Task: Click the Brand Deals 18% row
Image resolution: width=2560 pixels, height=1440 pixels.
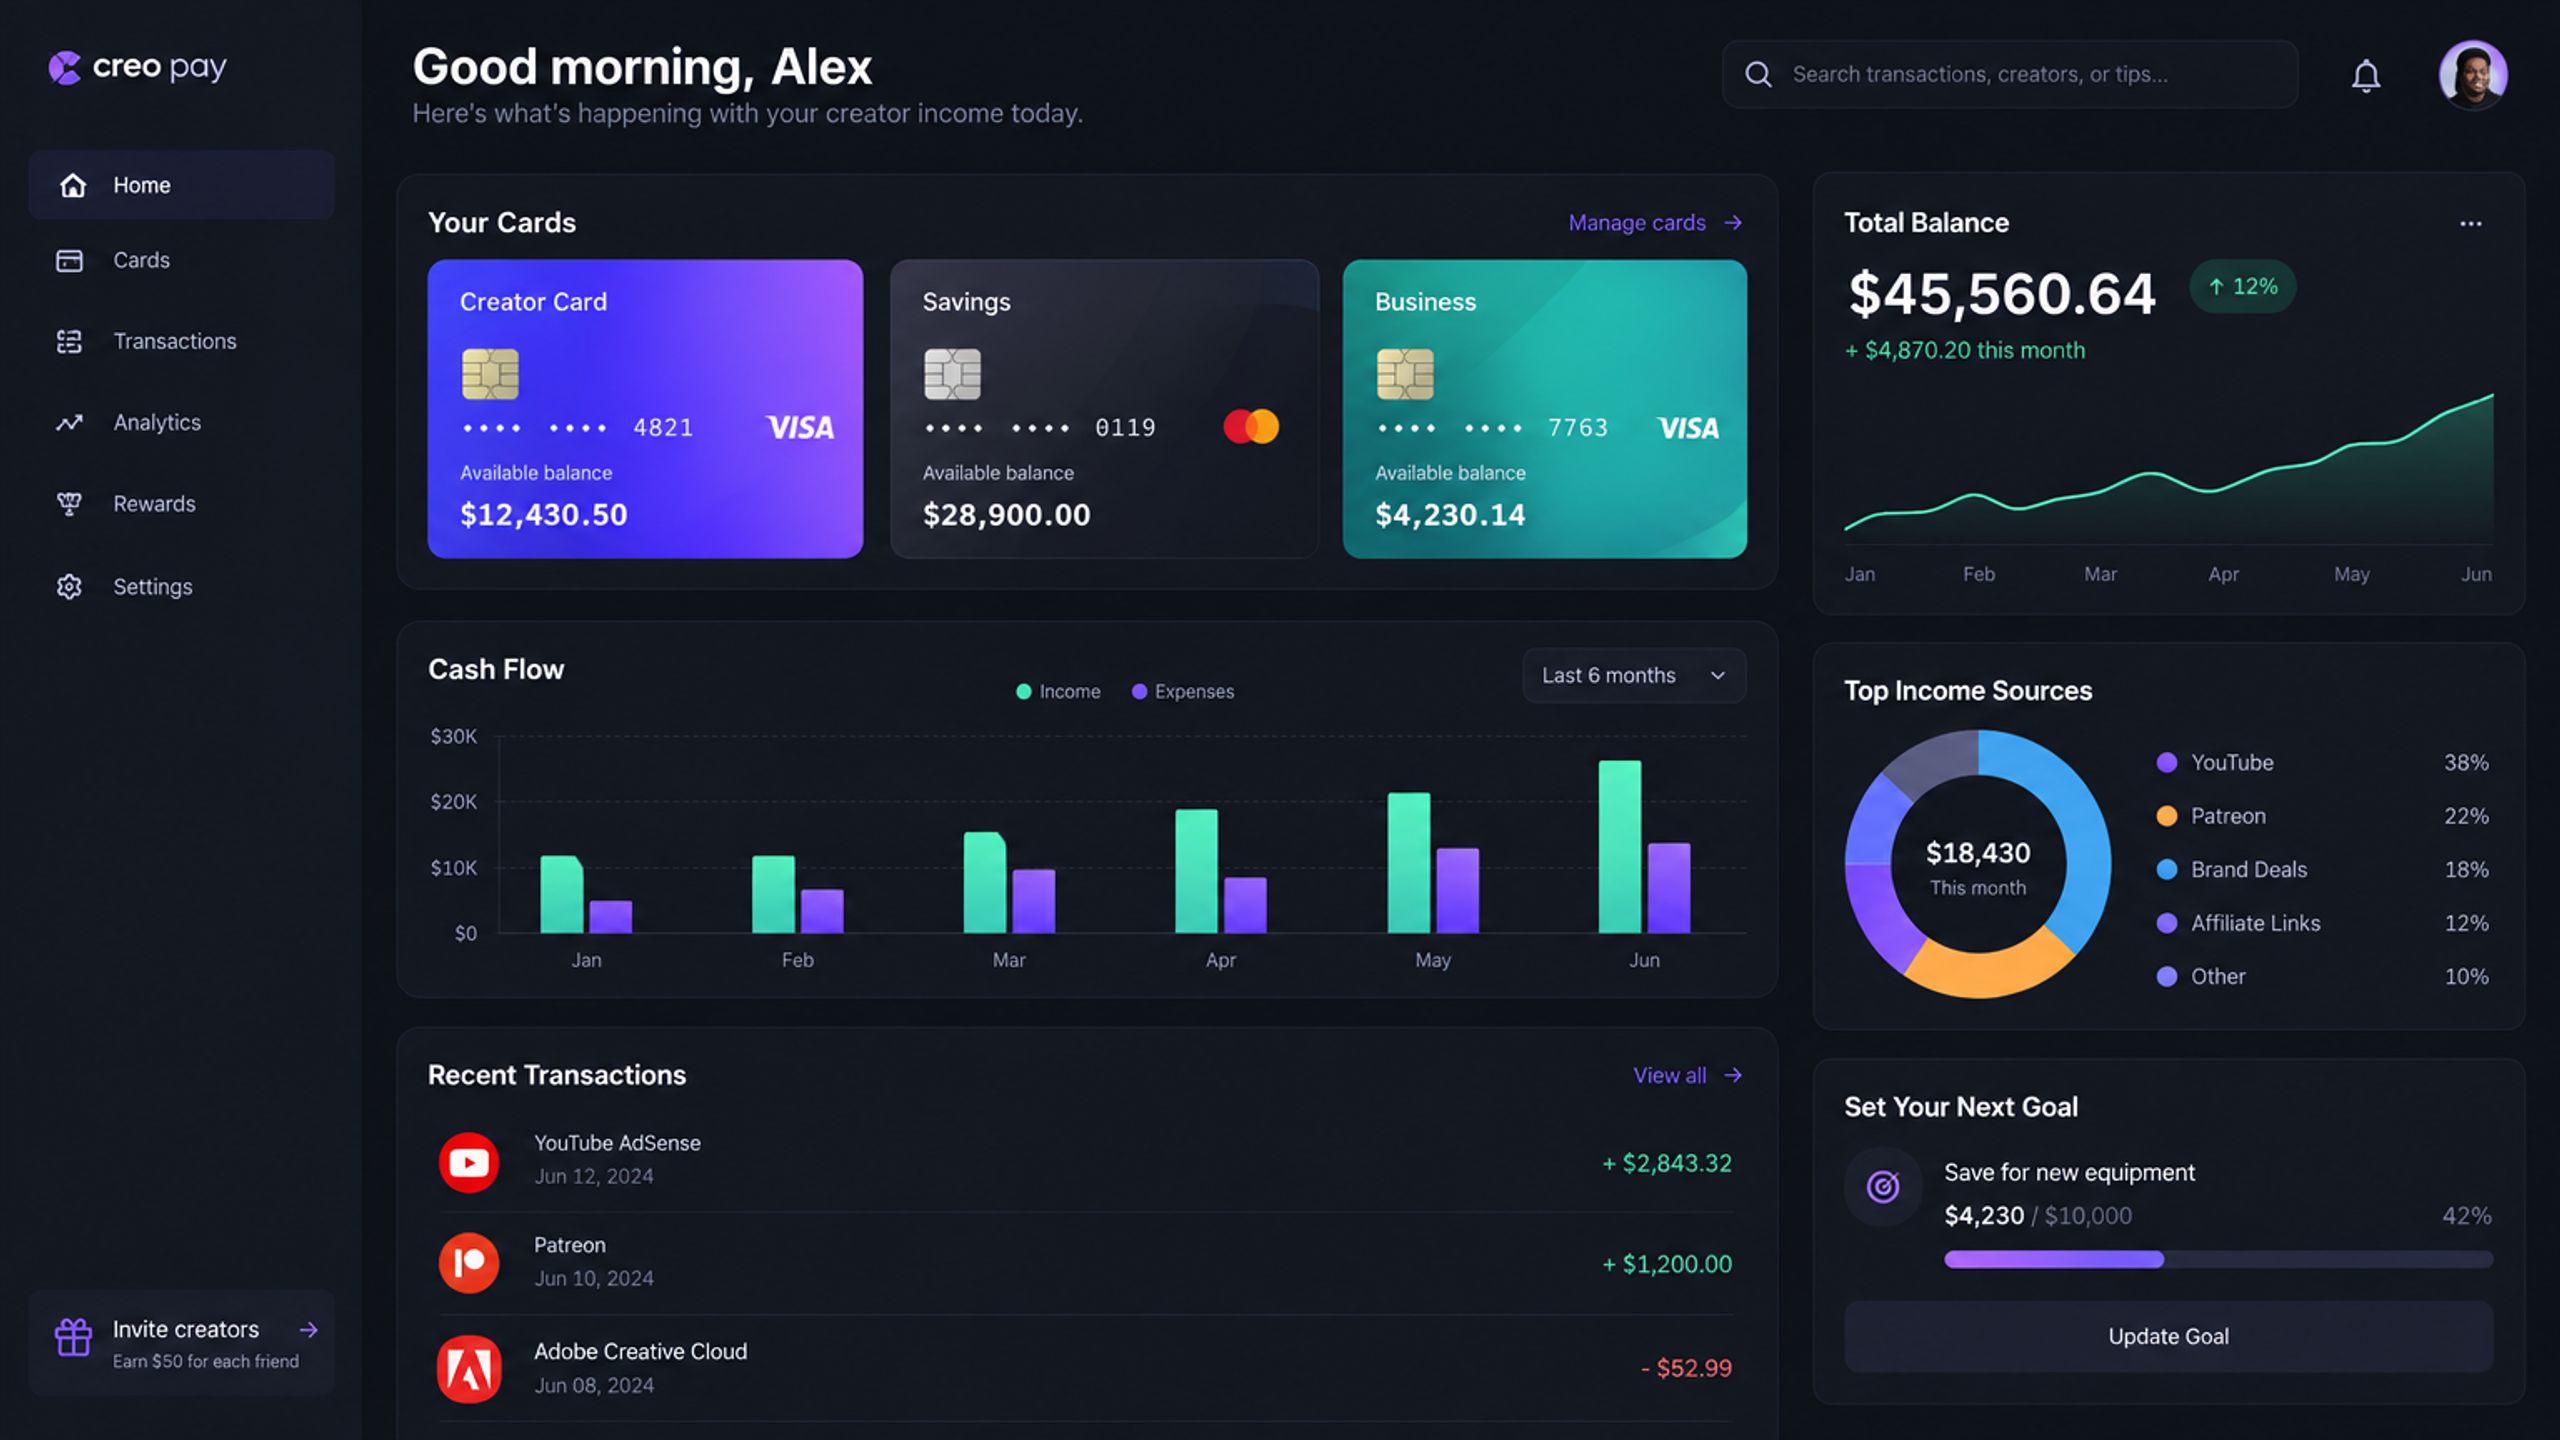Action: pyautogui.click(x=2322, y=870)
